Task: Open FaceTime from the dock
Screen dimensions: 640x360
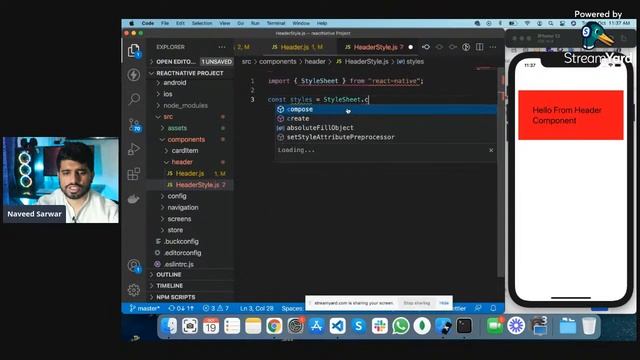Action: 495,326
